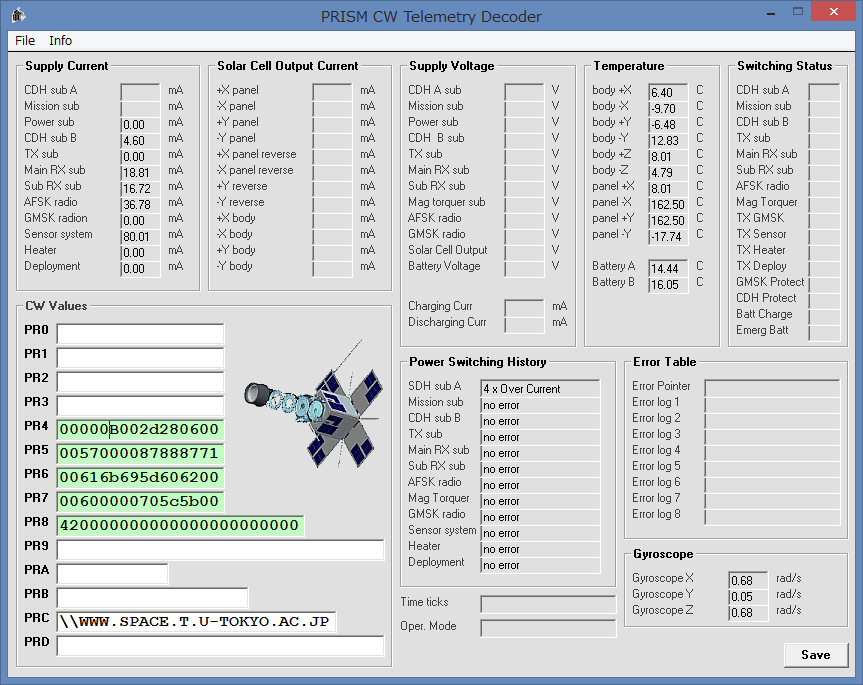The height and width of the screenshot is (685, 863).
Task: Click the PR8 field starting with 42000
Action: (180, 525)
